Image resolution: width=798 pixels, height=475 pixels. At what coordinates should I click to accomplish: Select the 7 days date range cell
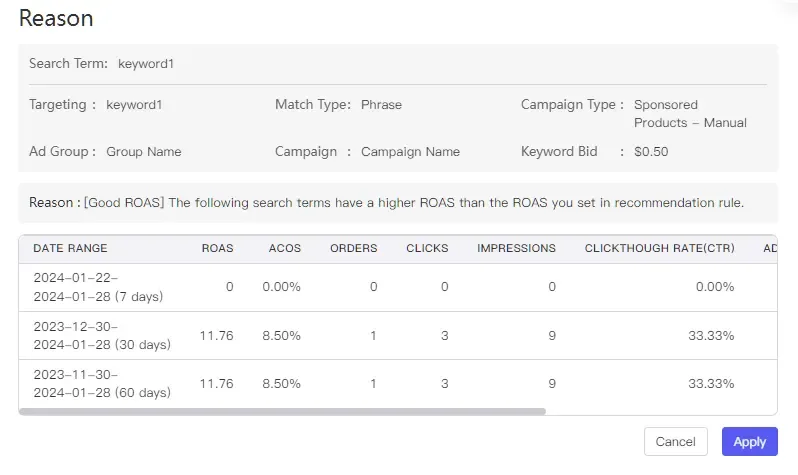[98, 287]
